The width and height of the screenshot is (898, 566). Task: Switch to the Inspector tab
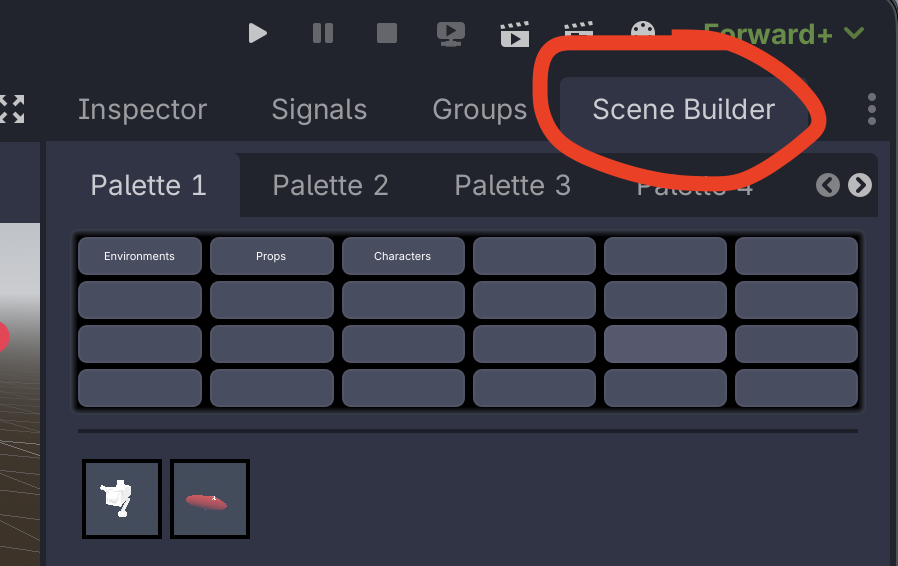(x=142, y=109)
